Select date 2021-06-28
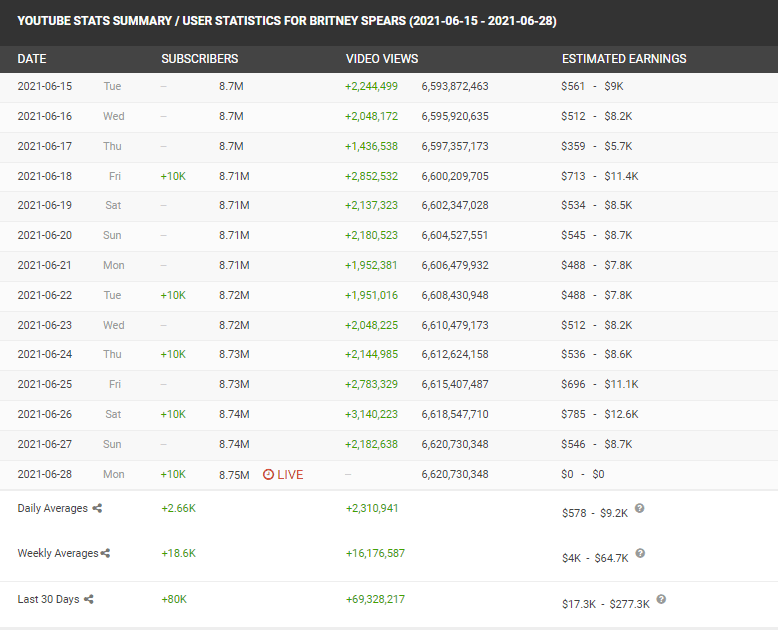The height and width of the screenshot is (630, 778). click(x=45, y=474)
